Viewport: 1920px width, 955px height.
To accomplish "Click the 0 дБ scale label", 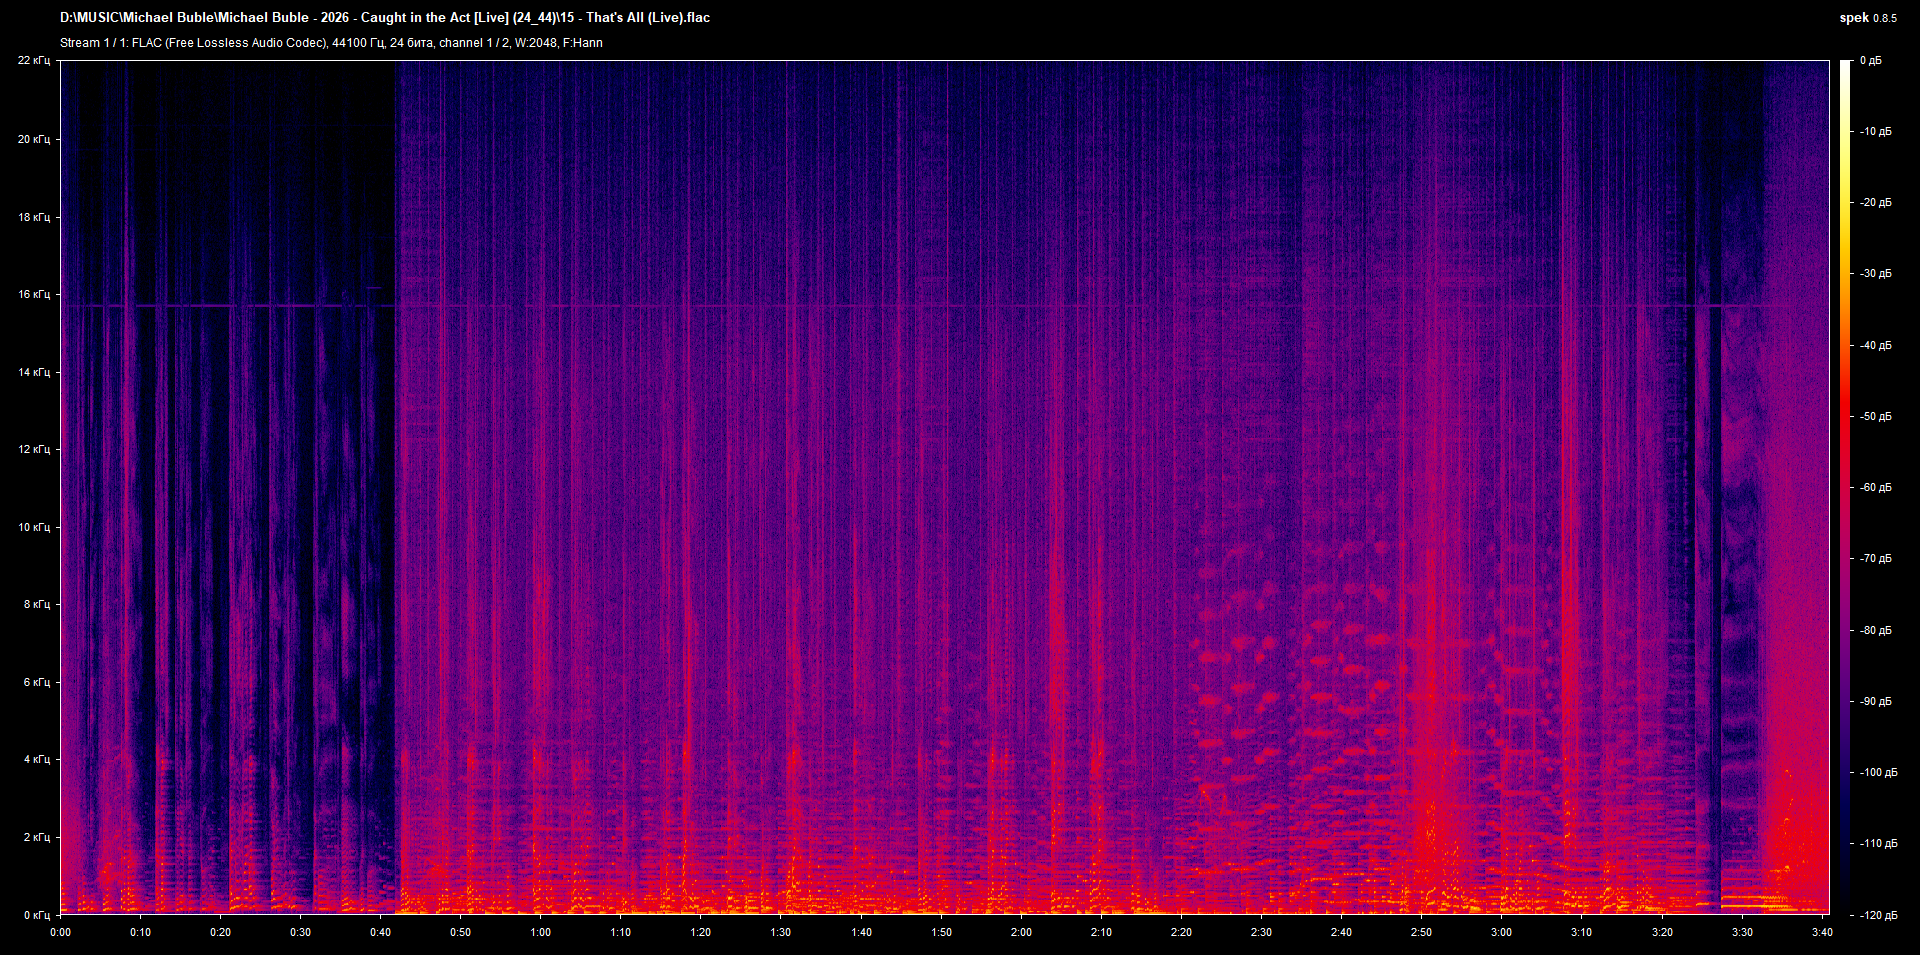I will coord(1871,61).
